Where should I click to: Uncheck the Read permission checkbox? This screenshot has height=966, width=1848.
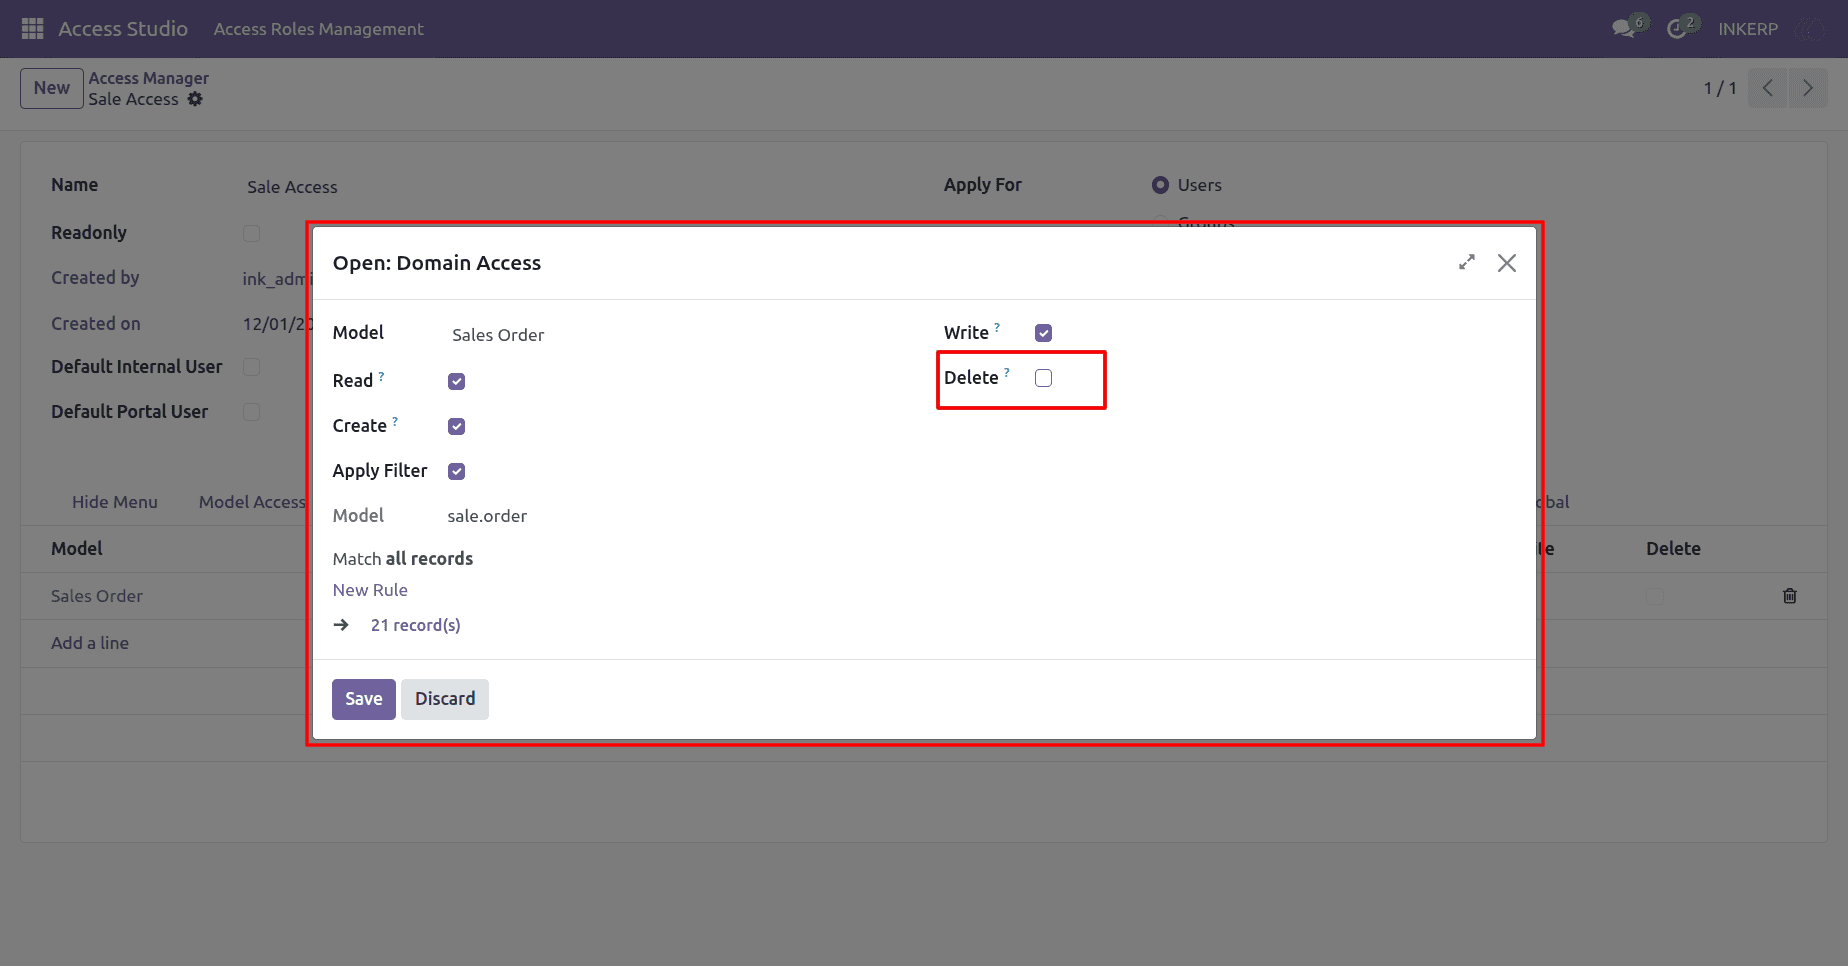456,381
